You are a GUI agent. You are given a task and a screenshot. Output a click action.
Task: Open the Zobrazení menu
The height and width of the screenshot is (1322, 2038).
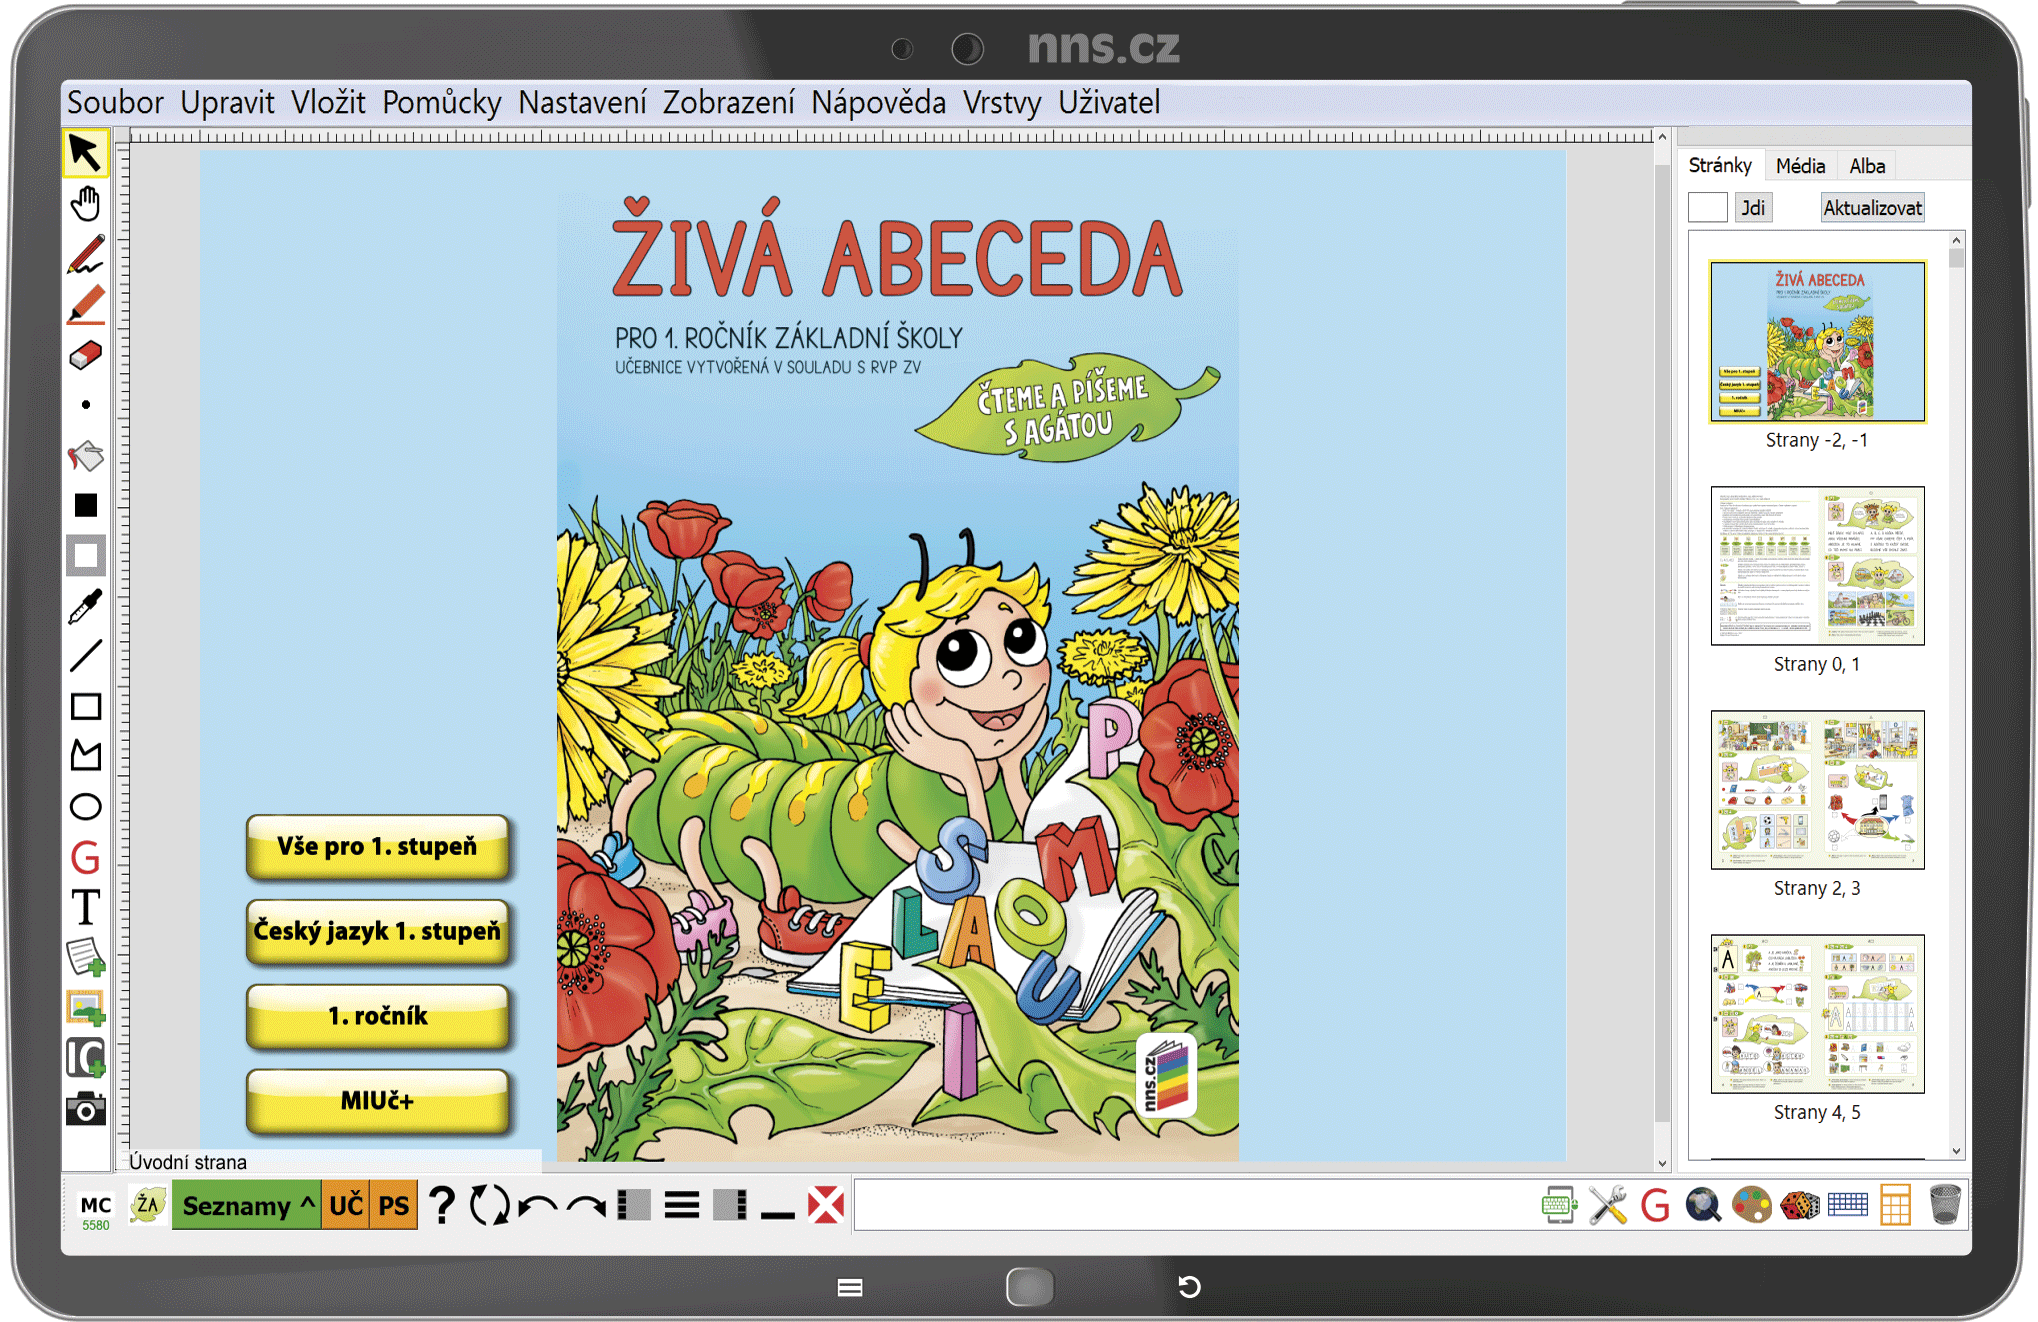pos(728,102)
